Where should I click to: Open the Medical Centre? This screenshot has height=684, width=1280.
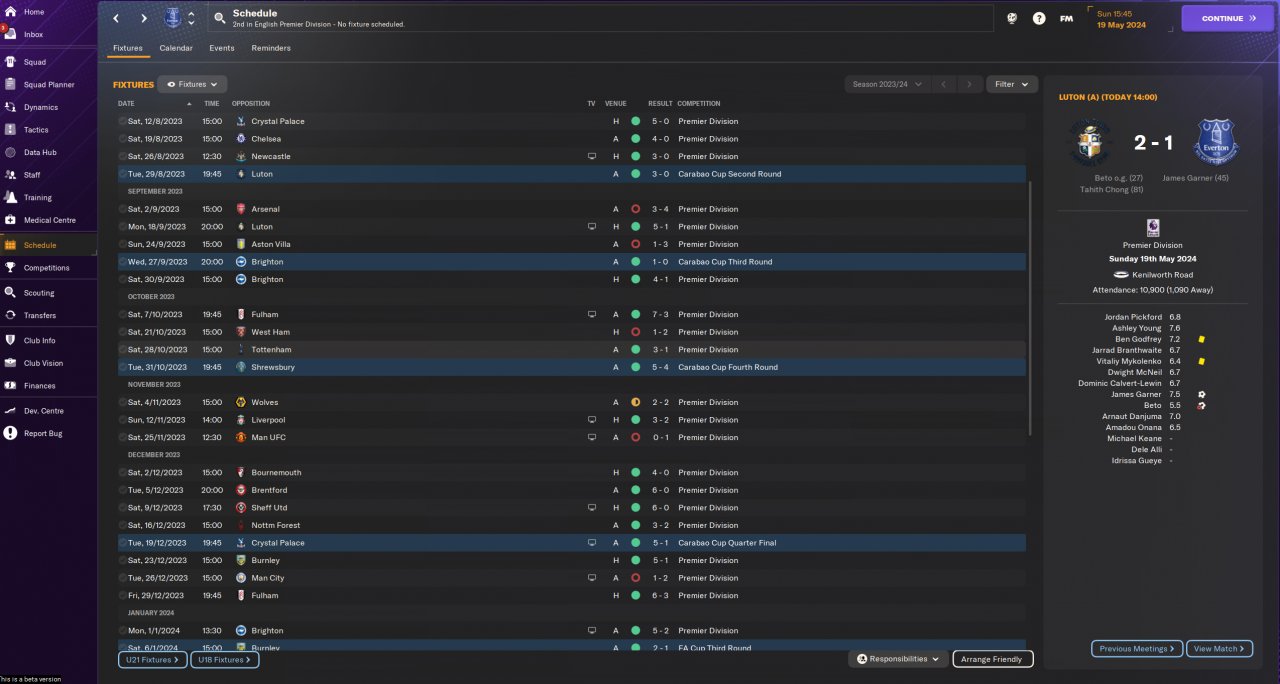tap(48, 220)
